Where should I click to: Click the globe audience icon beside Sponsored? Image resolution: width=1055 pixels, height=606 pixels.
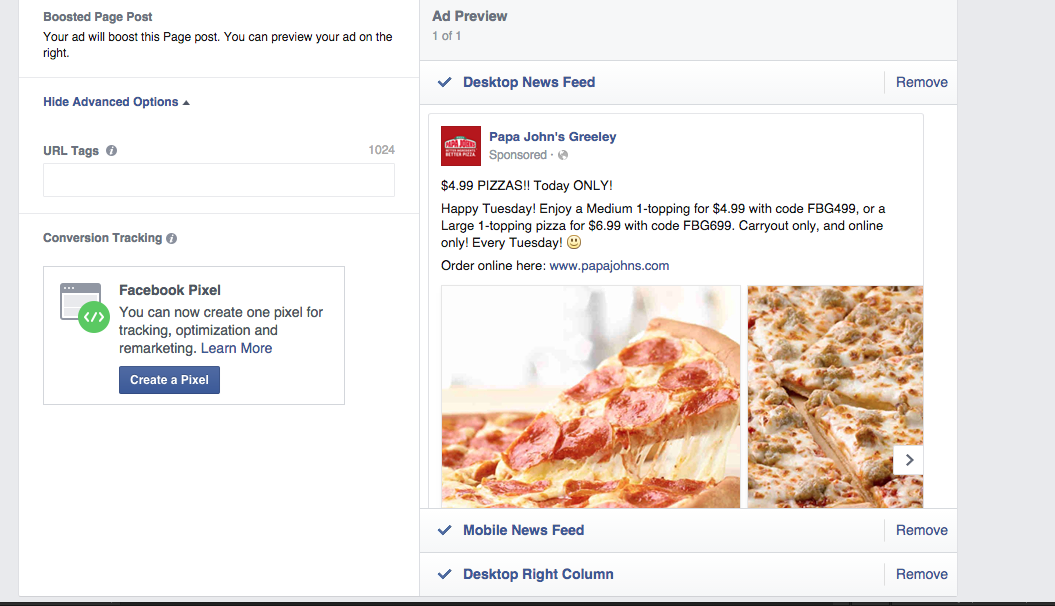[563, 155]
